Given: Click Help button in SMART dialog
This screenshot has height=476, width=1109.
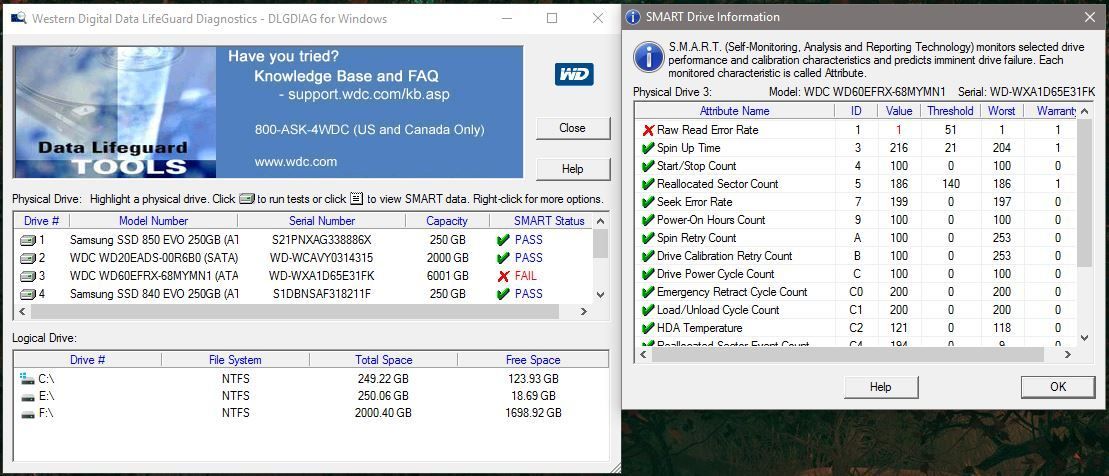Looking at the screenshot, I should (x=881, y=387).
